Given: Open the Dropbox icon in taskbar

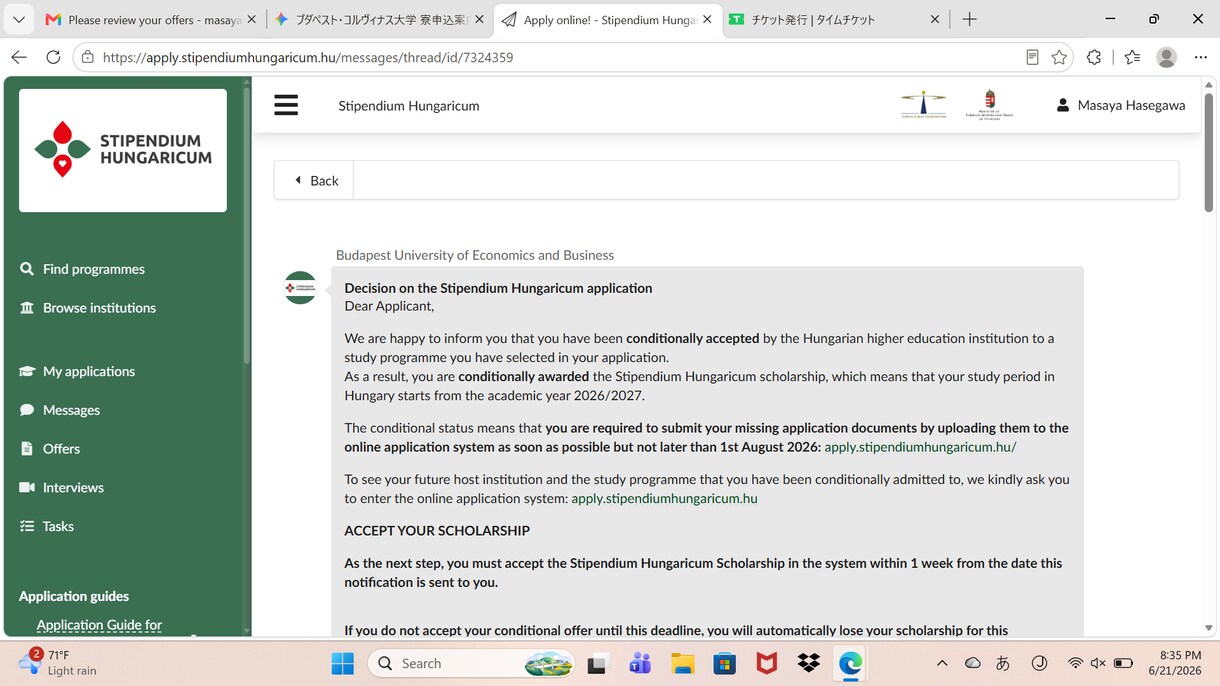Looking at the screenshot, I should click(809, 663).
